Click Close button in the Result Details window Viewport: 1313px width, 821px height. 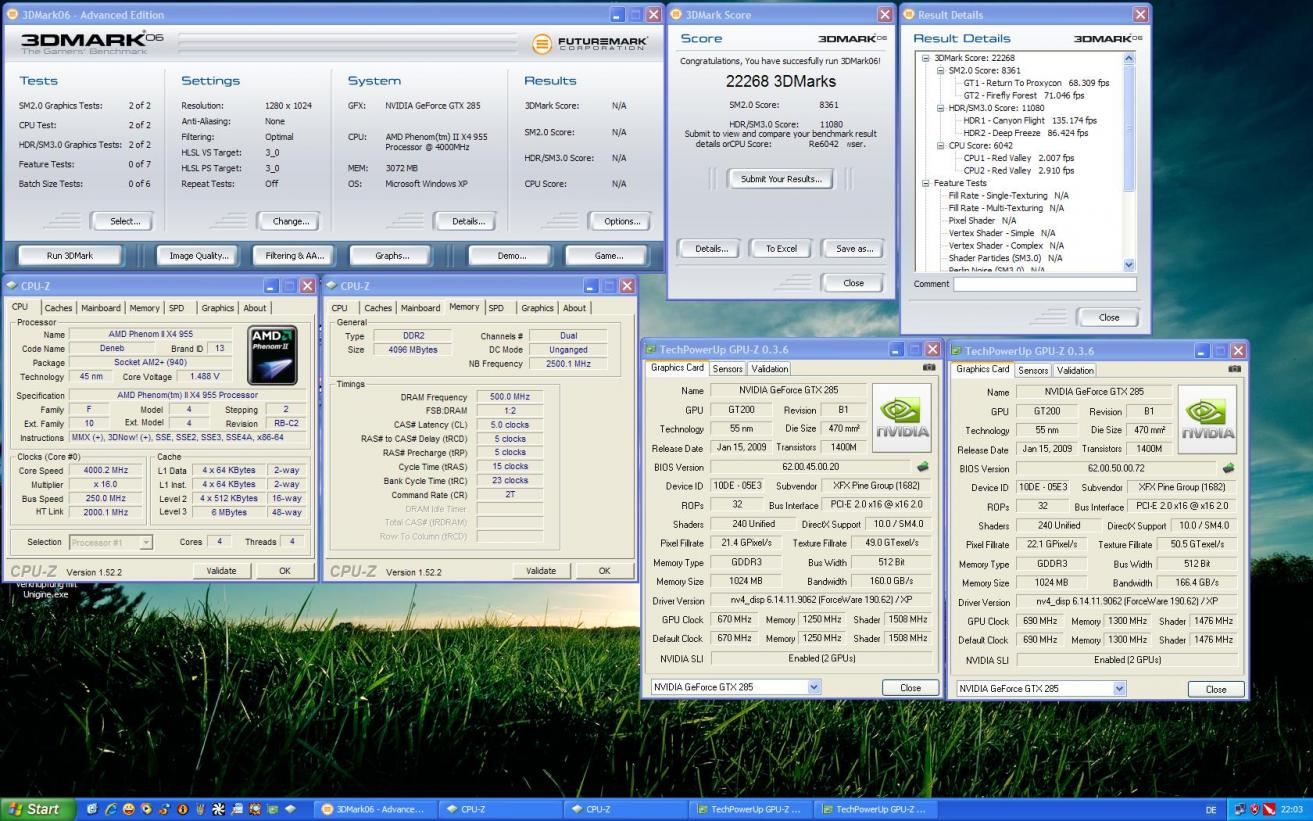[1108, 317]
